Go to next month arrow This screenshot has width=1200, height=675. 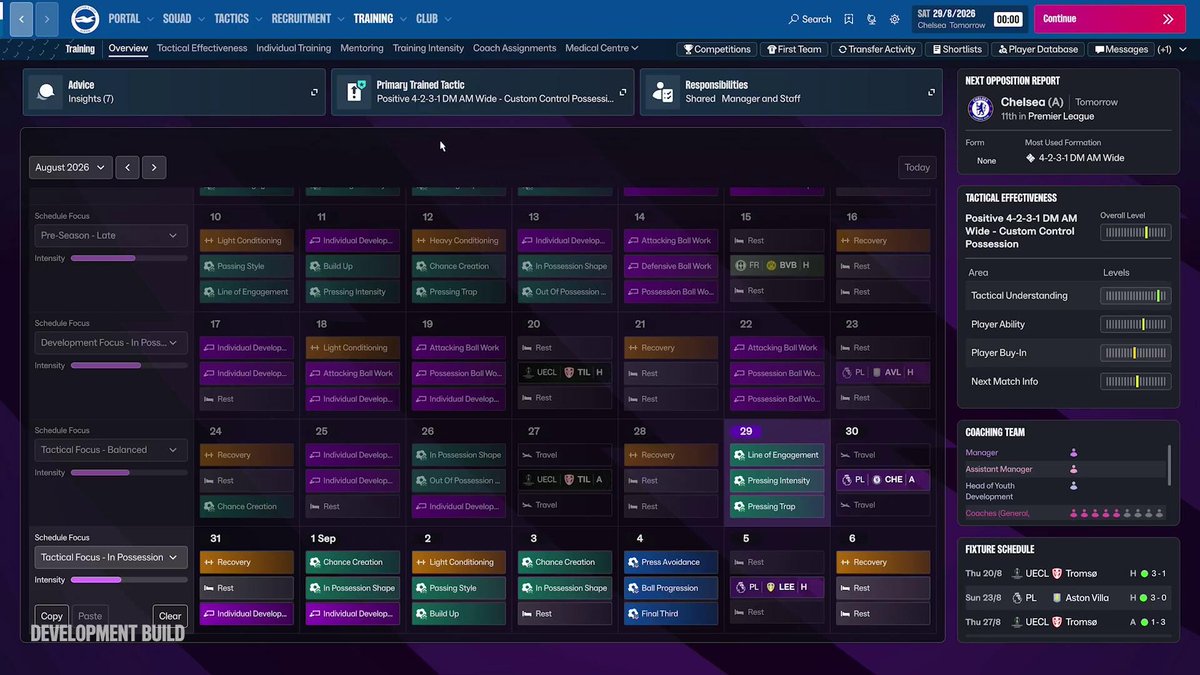click(154, 168)
